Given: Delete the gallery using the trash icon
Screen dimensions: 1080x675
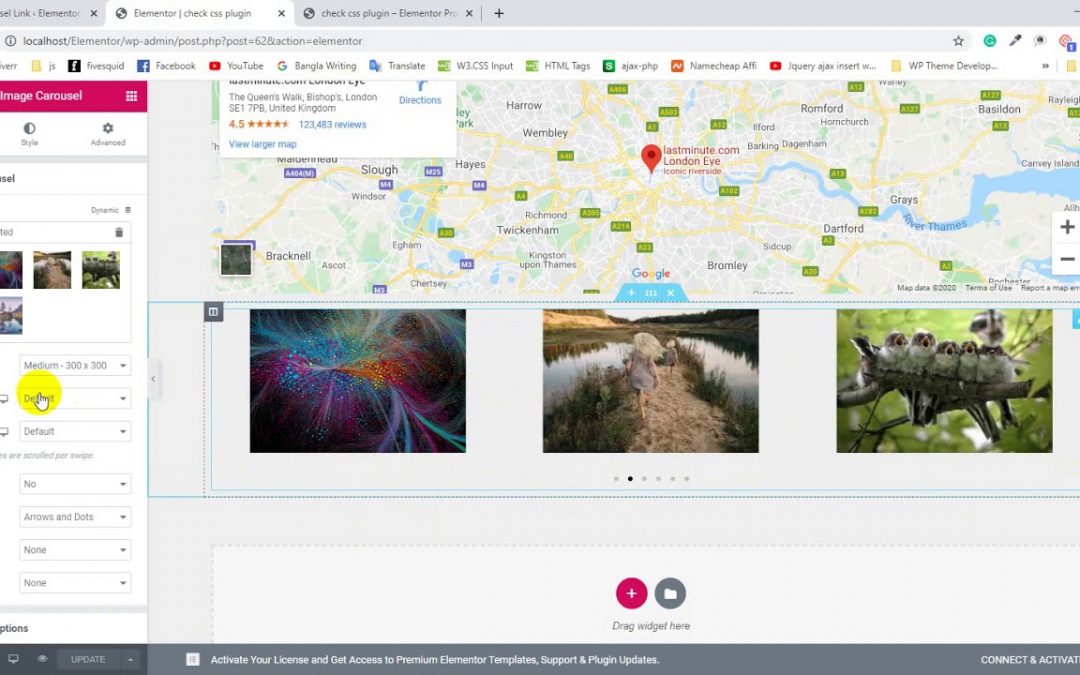Looking at the screenshot, I should click(x=119, y=232).
